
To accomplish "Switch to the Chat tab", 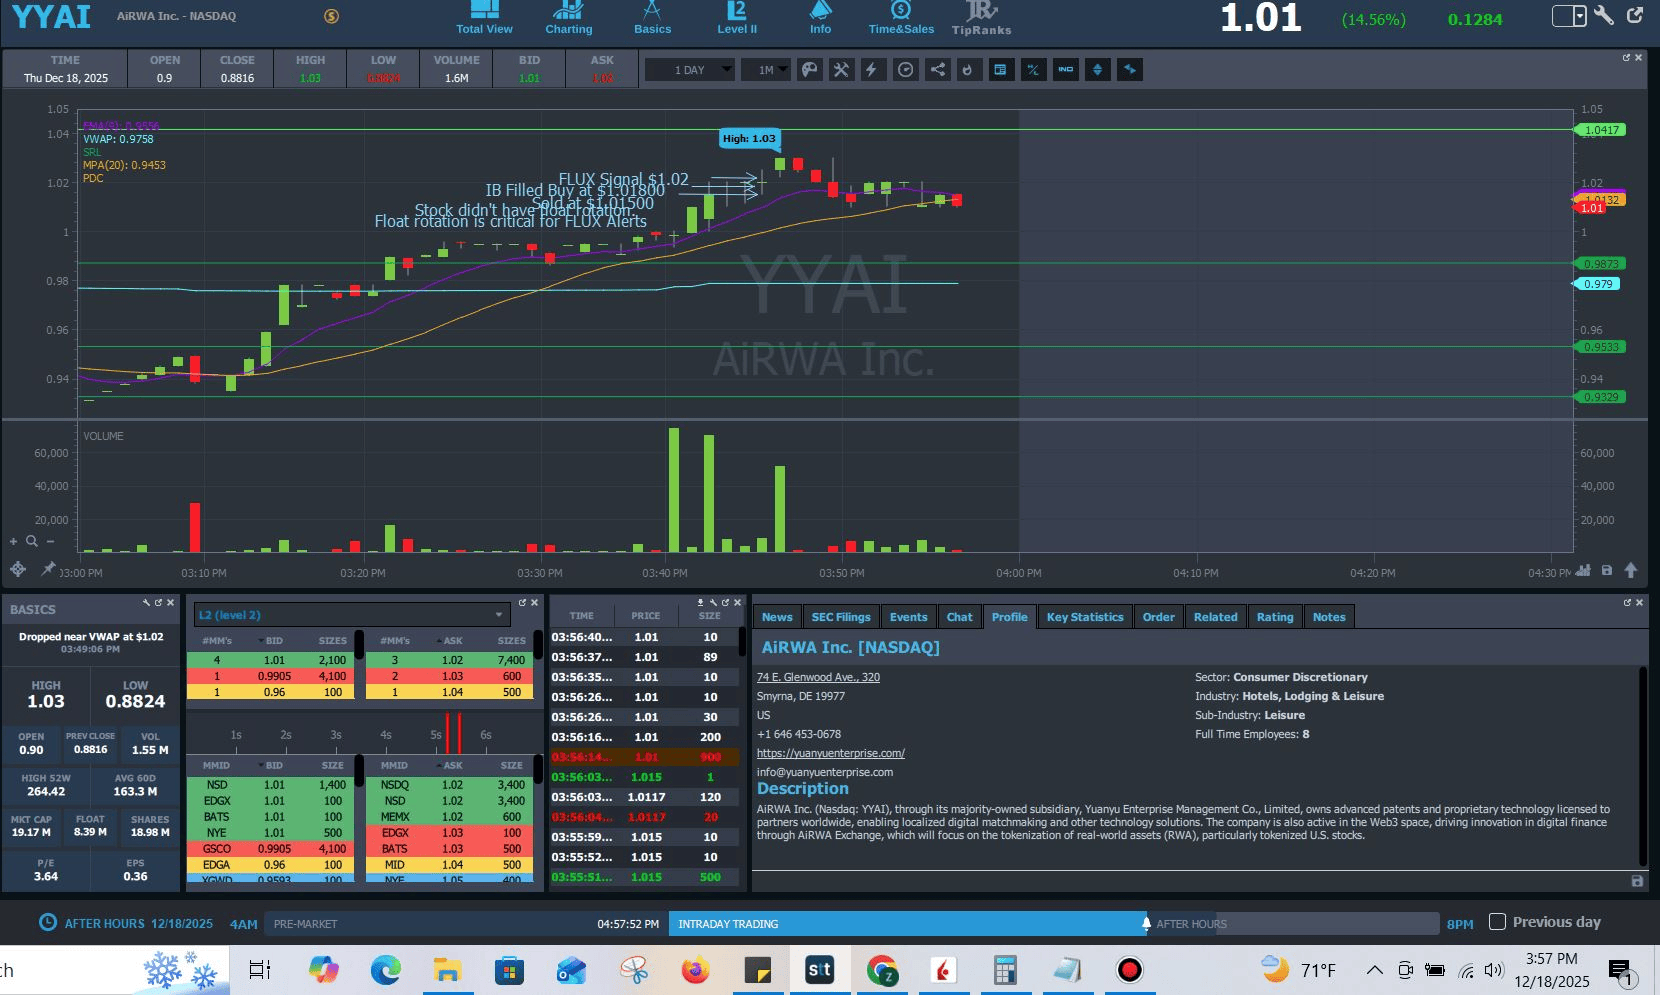I will [960, 617].
